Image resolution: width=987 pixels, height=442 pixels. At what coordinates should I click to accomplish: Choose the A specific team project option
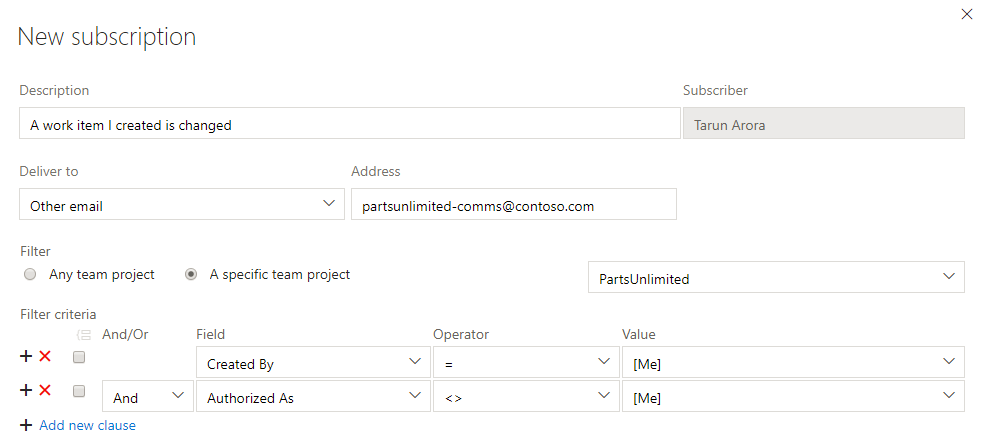[x=191, y=275]
